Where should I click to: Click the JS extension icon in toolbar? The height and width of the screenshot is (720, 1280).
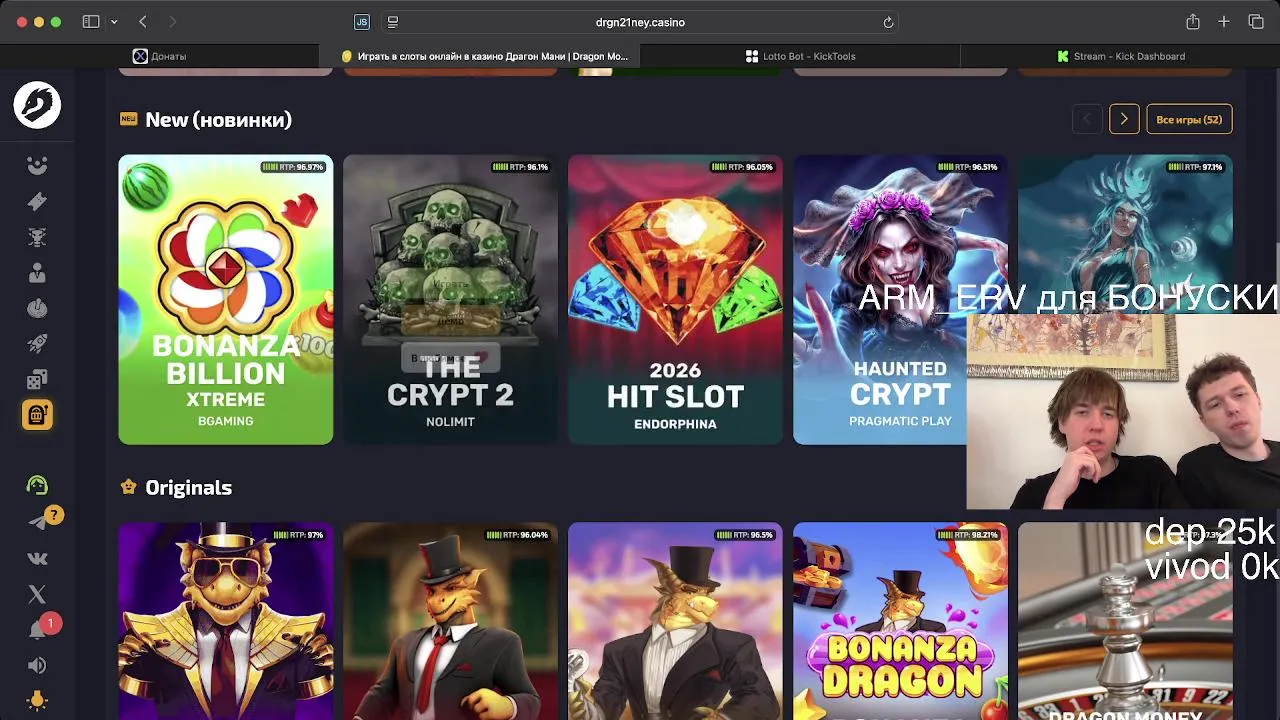362,22
